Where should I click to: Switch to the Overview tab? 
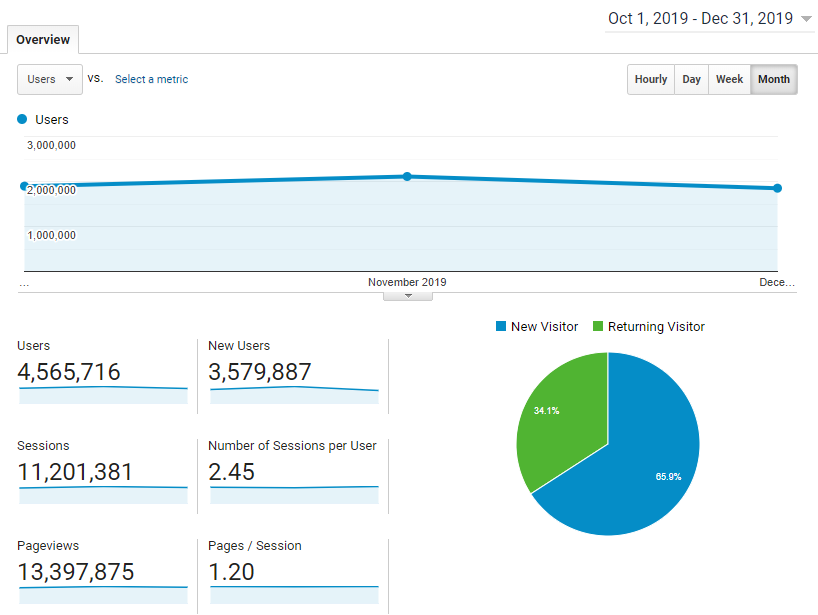pyautogui.click(x=43, y=40)
